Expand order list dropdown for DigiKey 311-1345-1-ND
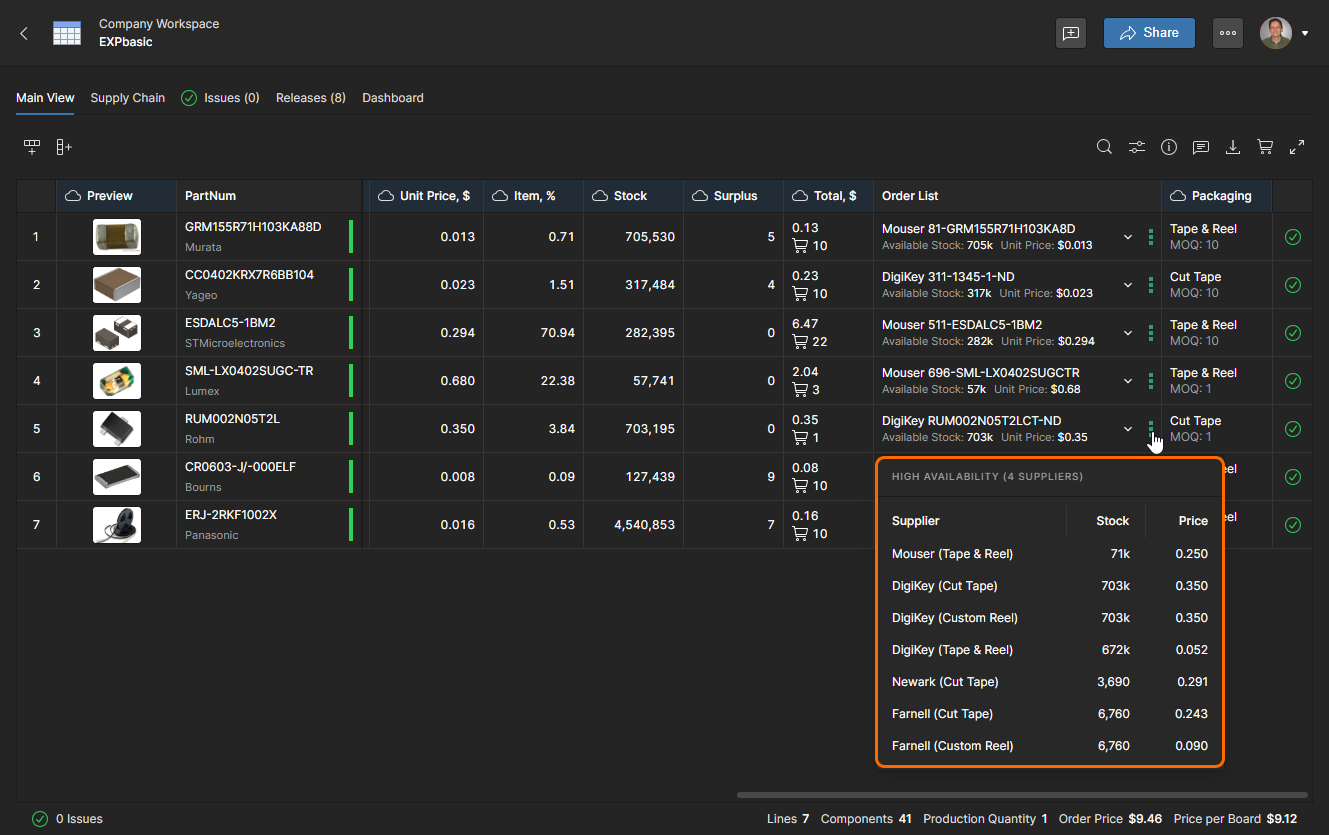Image resolution: width=1329 pixels, height=835 pixels. point(1128,285)
